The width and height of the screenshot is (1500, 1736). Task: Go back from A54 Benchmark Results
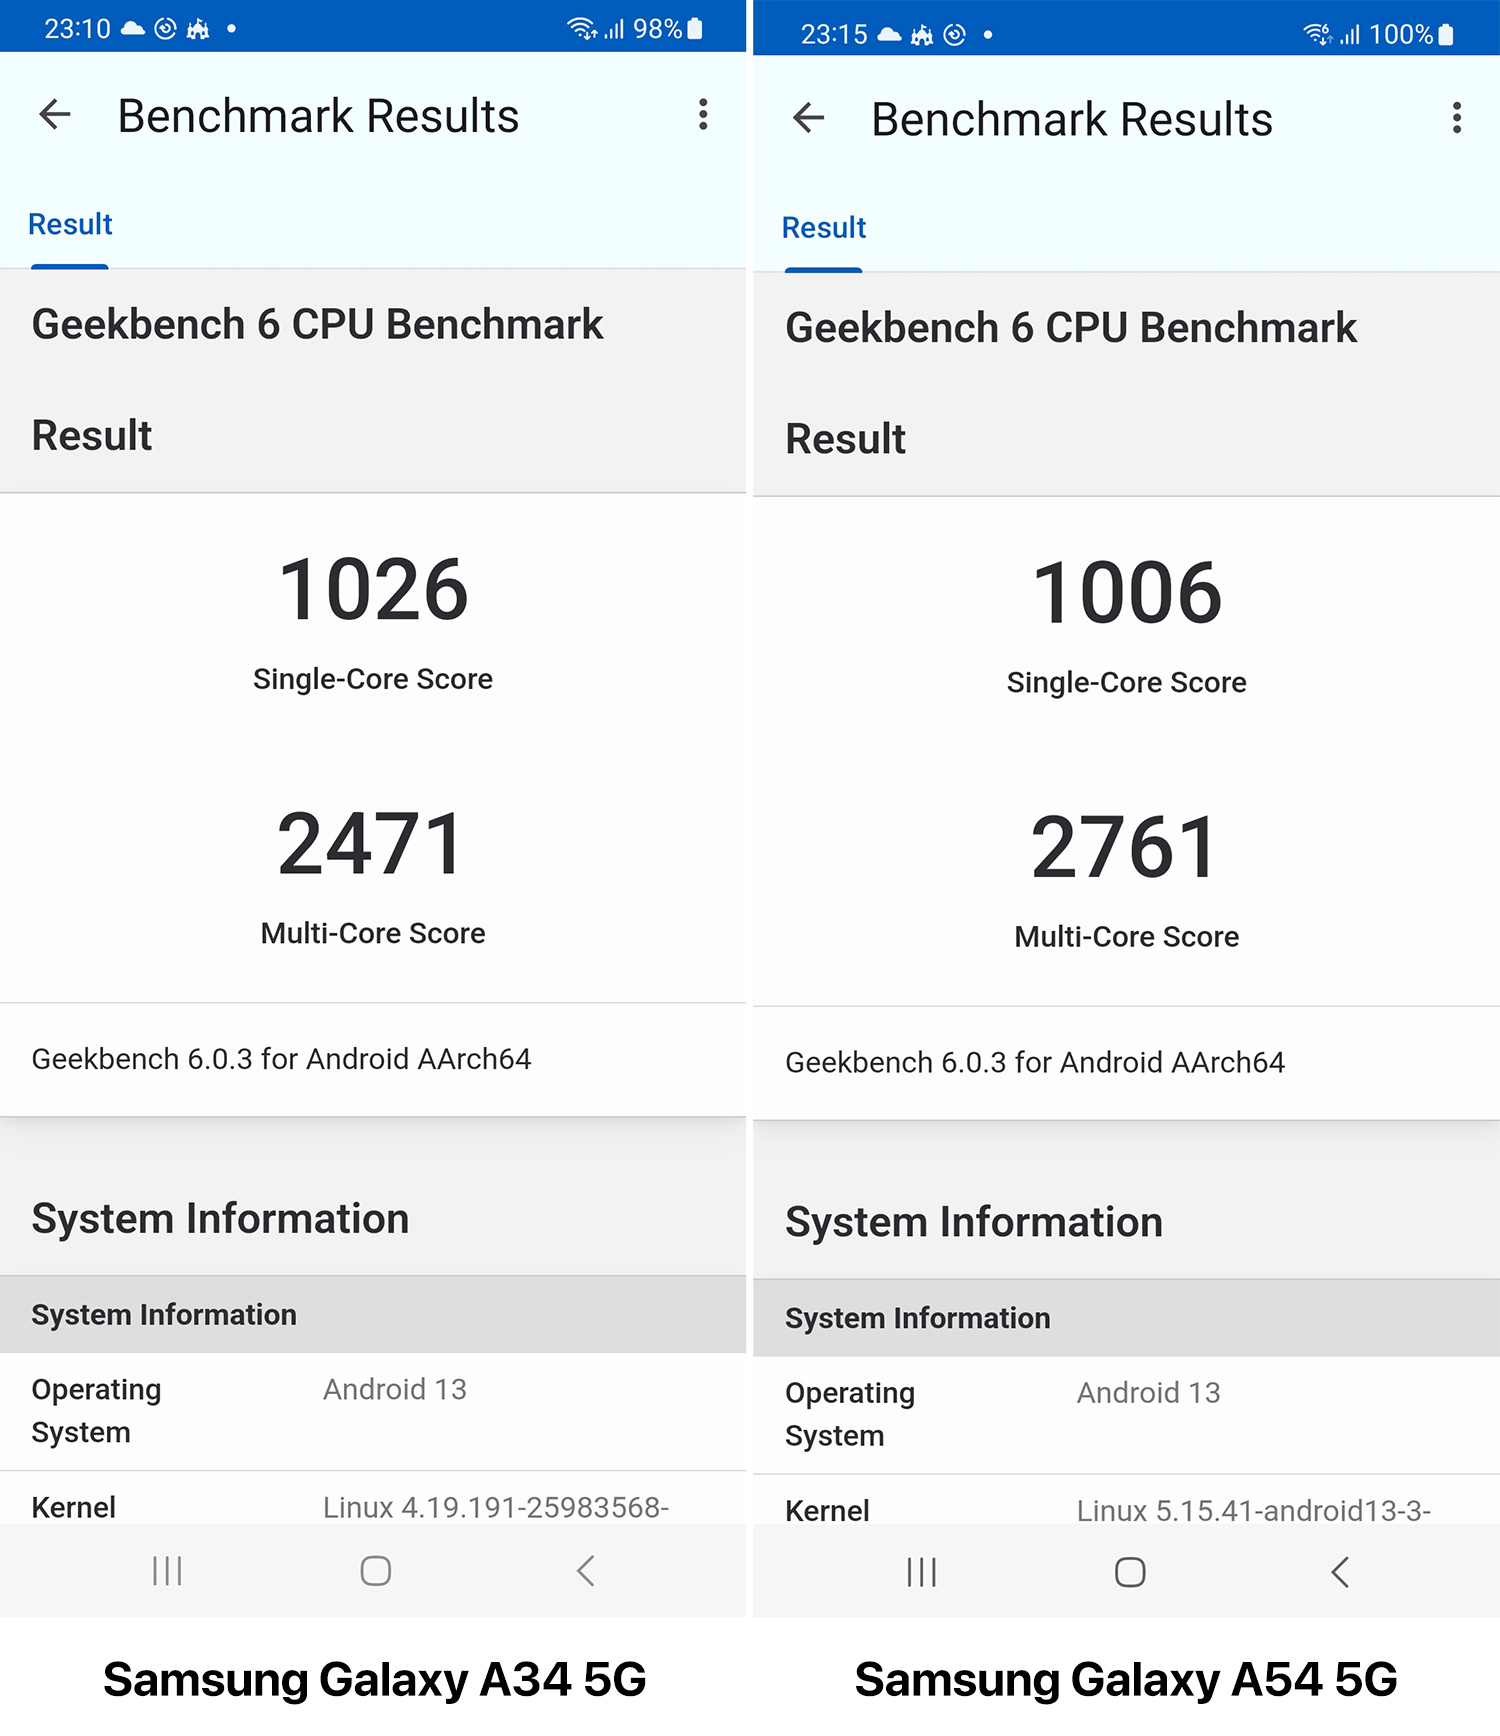(809, 118)
